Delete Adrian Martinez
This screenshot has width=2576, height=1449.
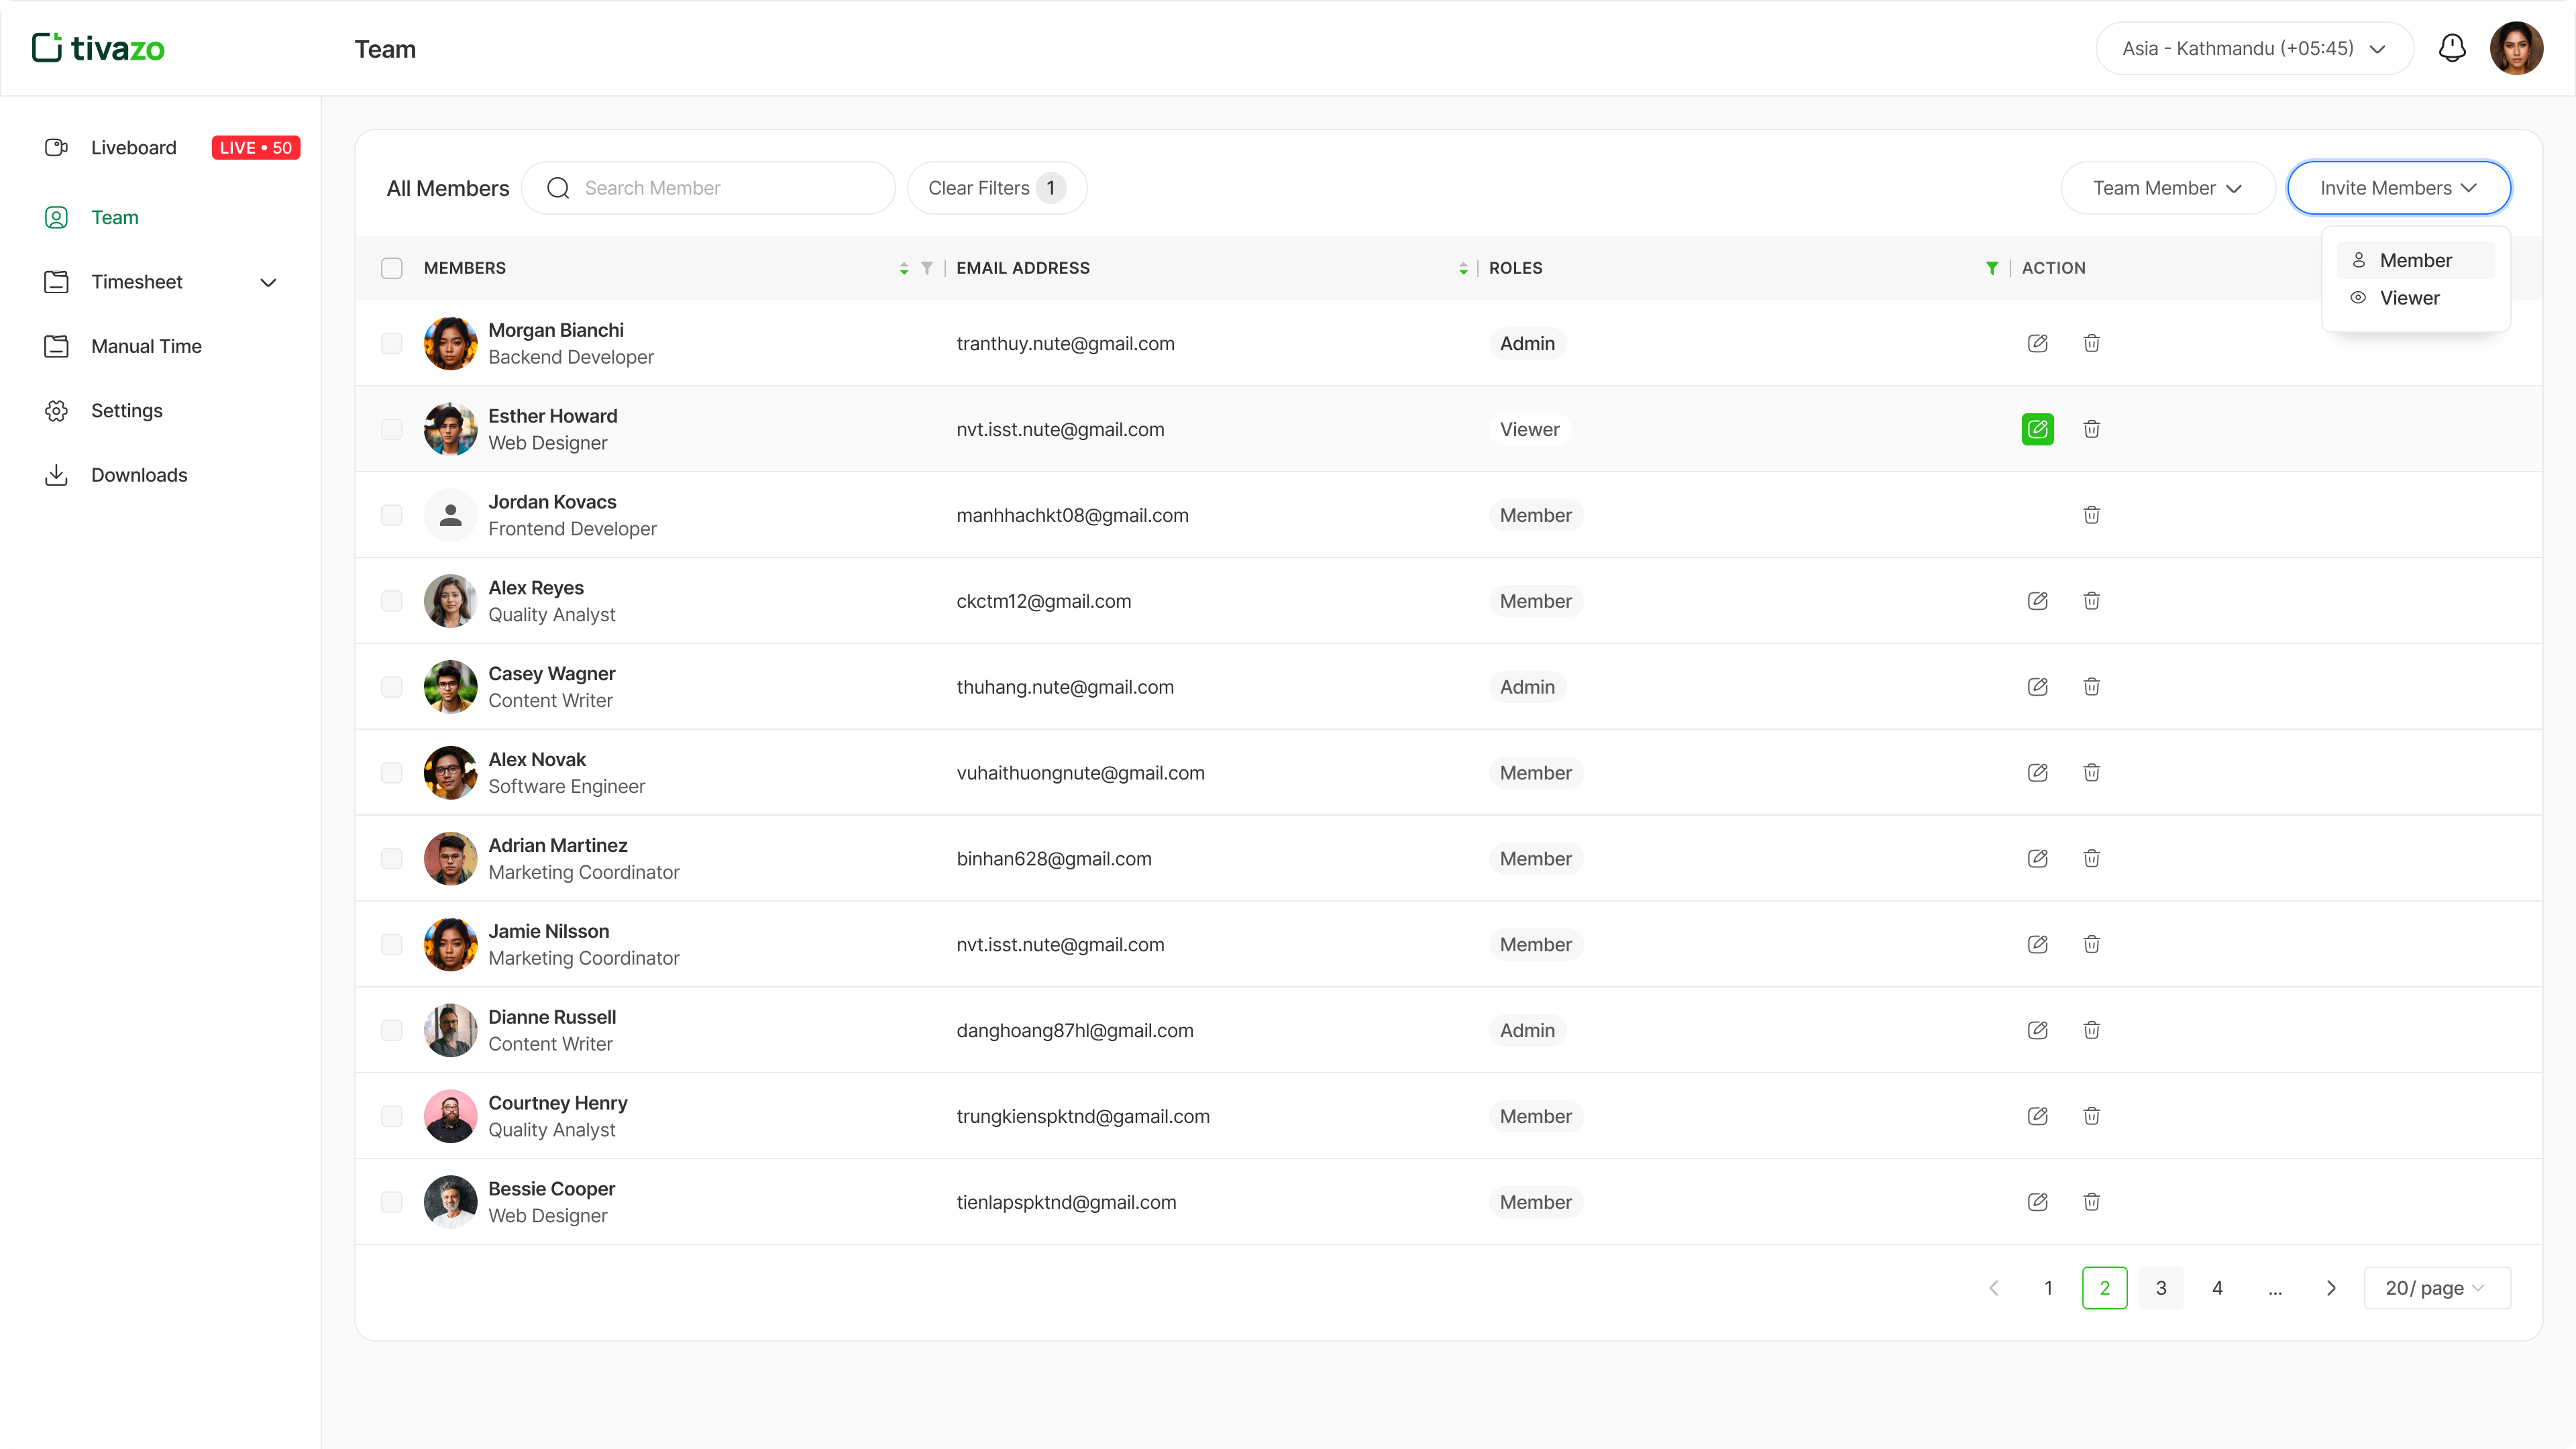coord(2091,859)
